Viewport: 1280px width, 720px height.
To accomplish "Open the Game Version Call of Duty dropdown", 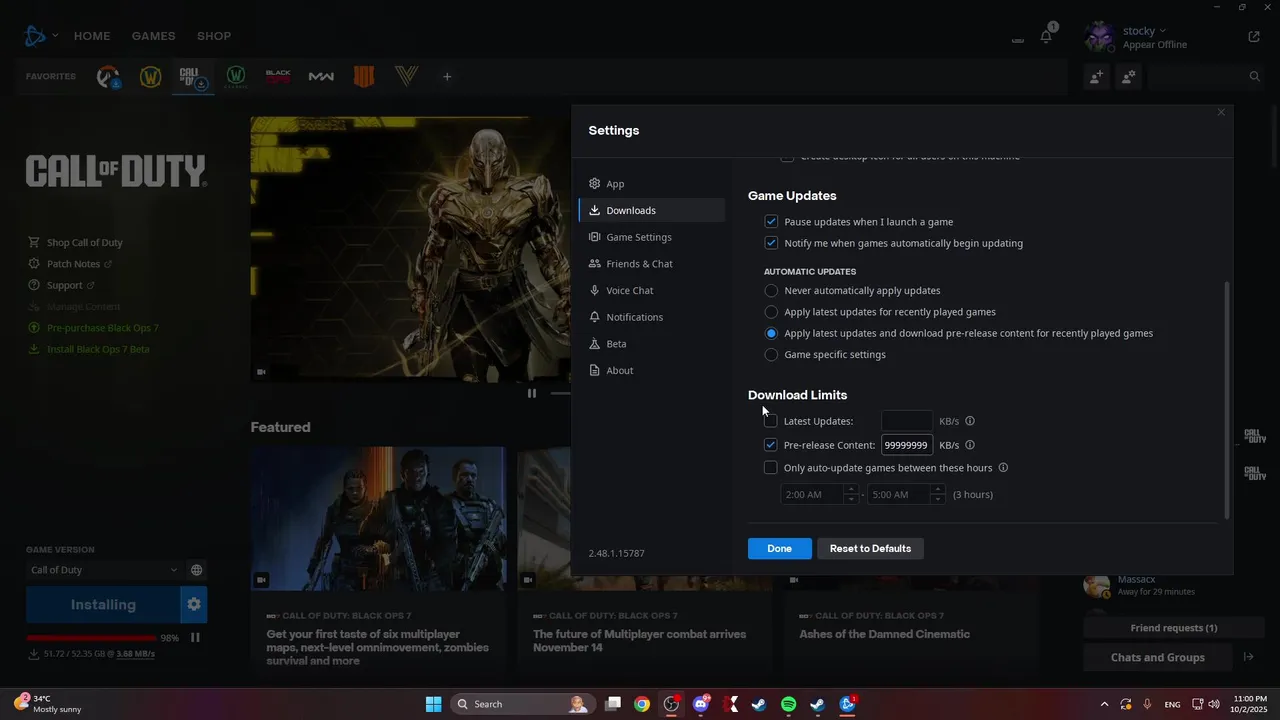I will tap(104, 570).
